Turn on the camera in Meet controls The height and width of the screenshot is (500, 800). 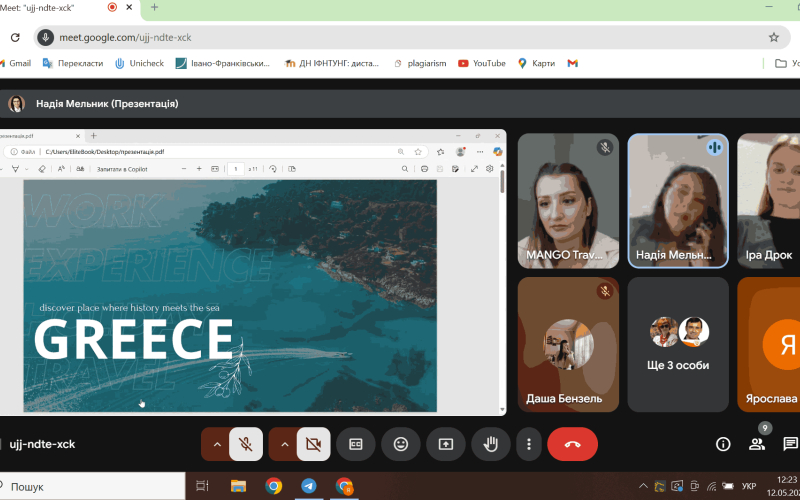click(x=313, y=444)
